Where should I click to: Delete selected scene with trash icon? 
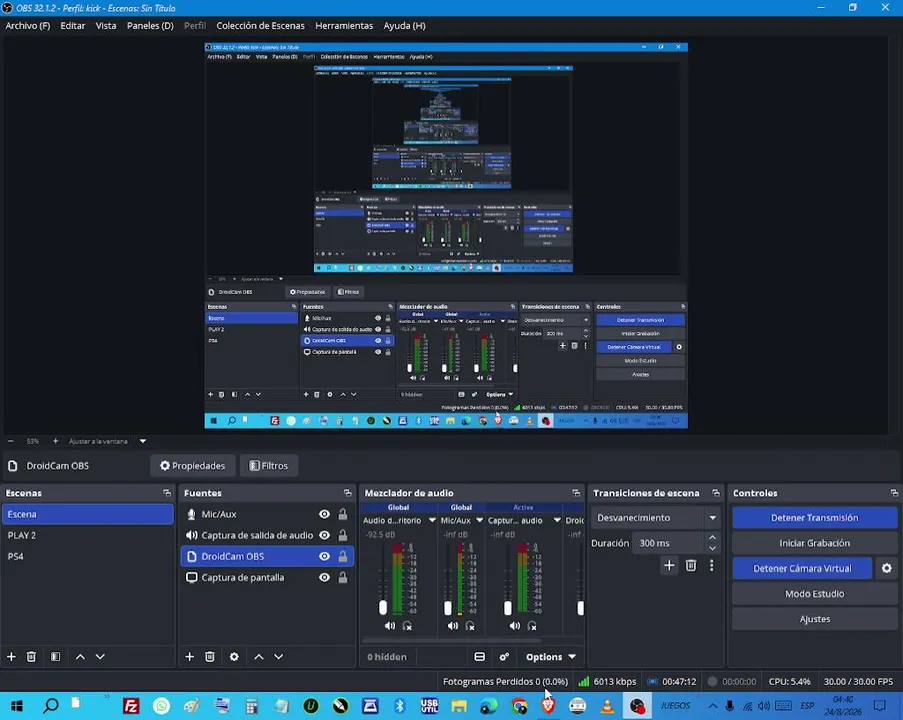[31, 657]
